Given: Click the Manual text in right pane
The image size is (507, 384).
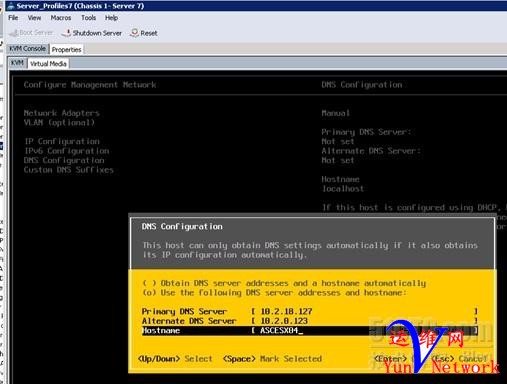Looking at the screenshot, I should point(336,113).
